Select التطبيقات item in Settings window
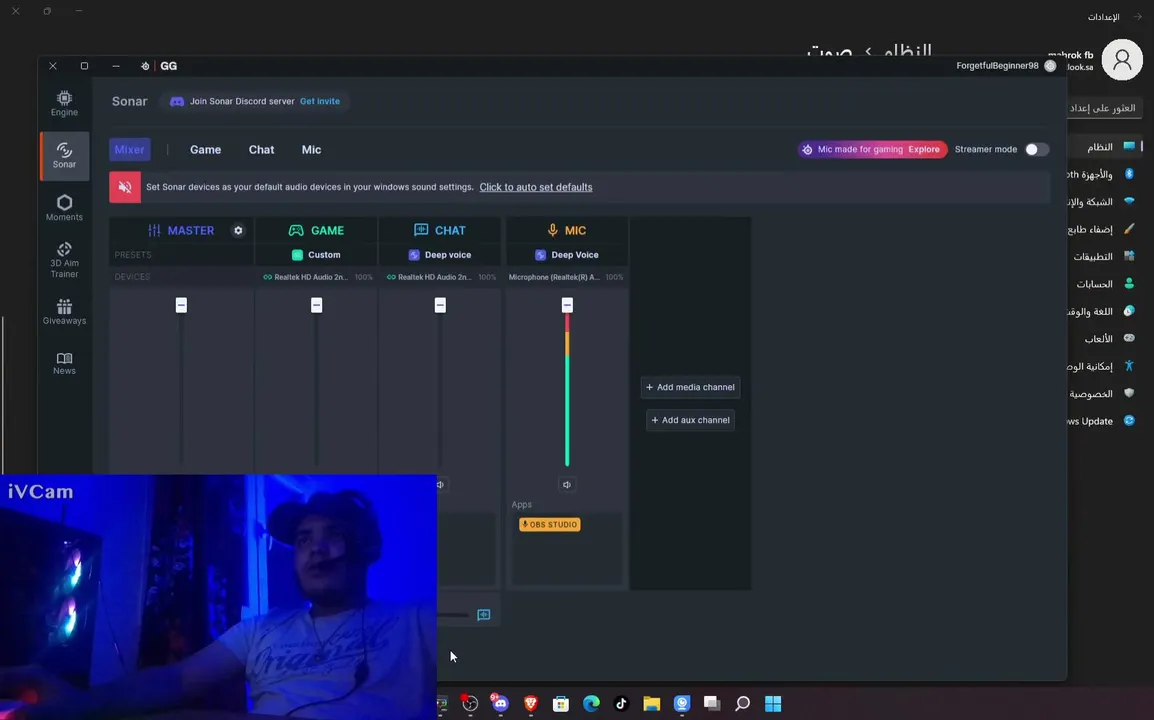 [x=1104, y=256]
